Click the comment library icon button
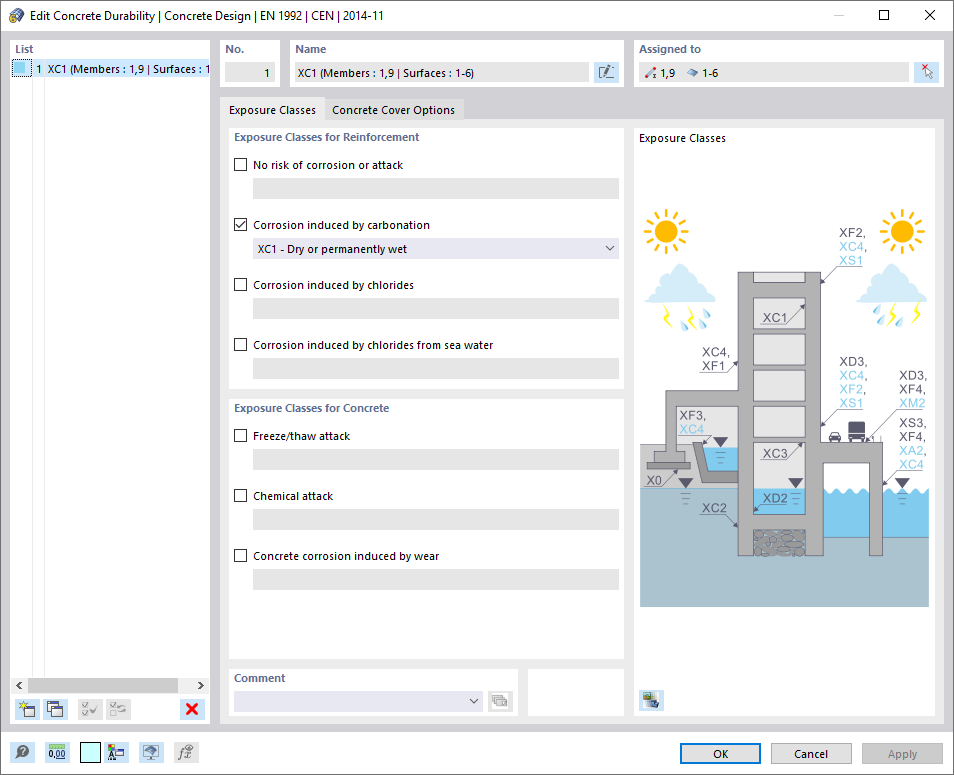 pyautogui.click(x=500, y=701)
